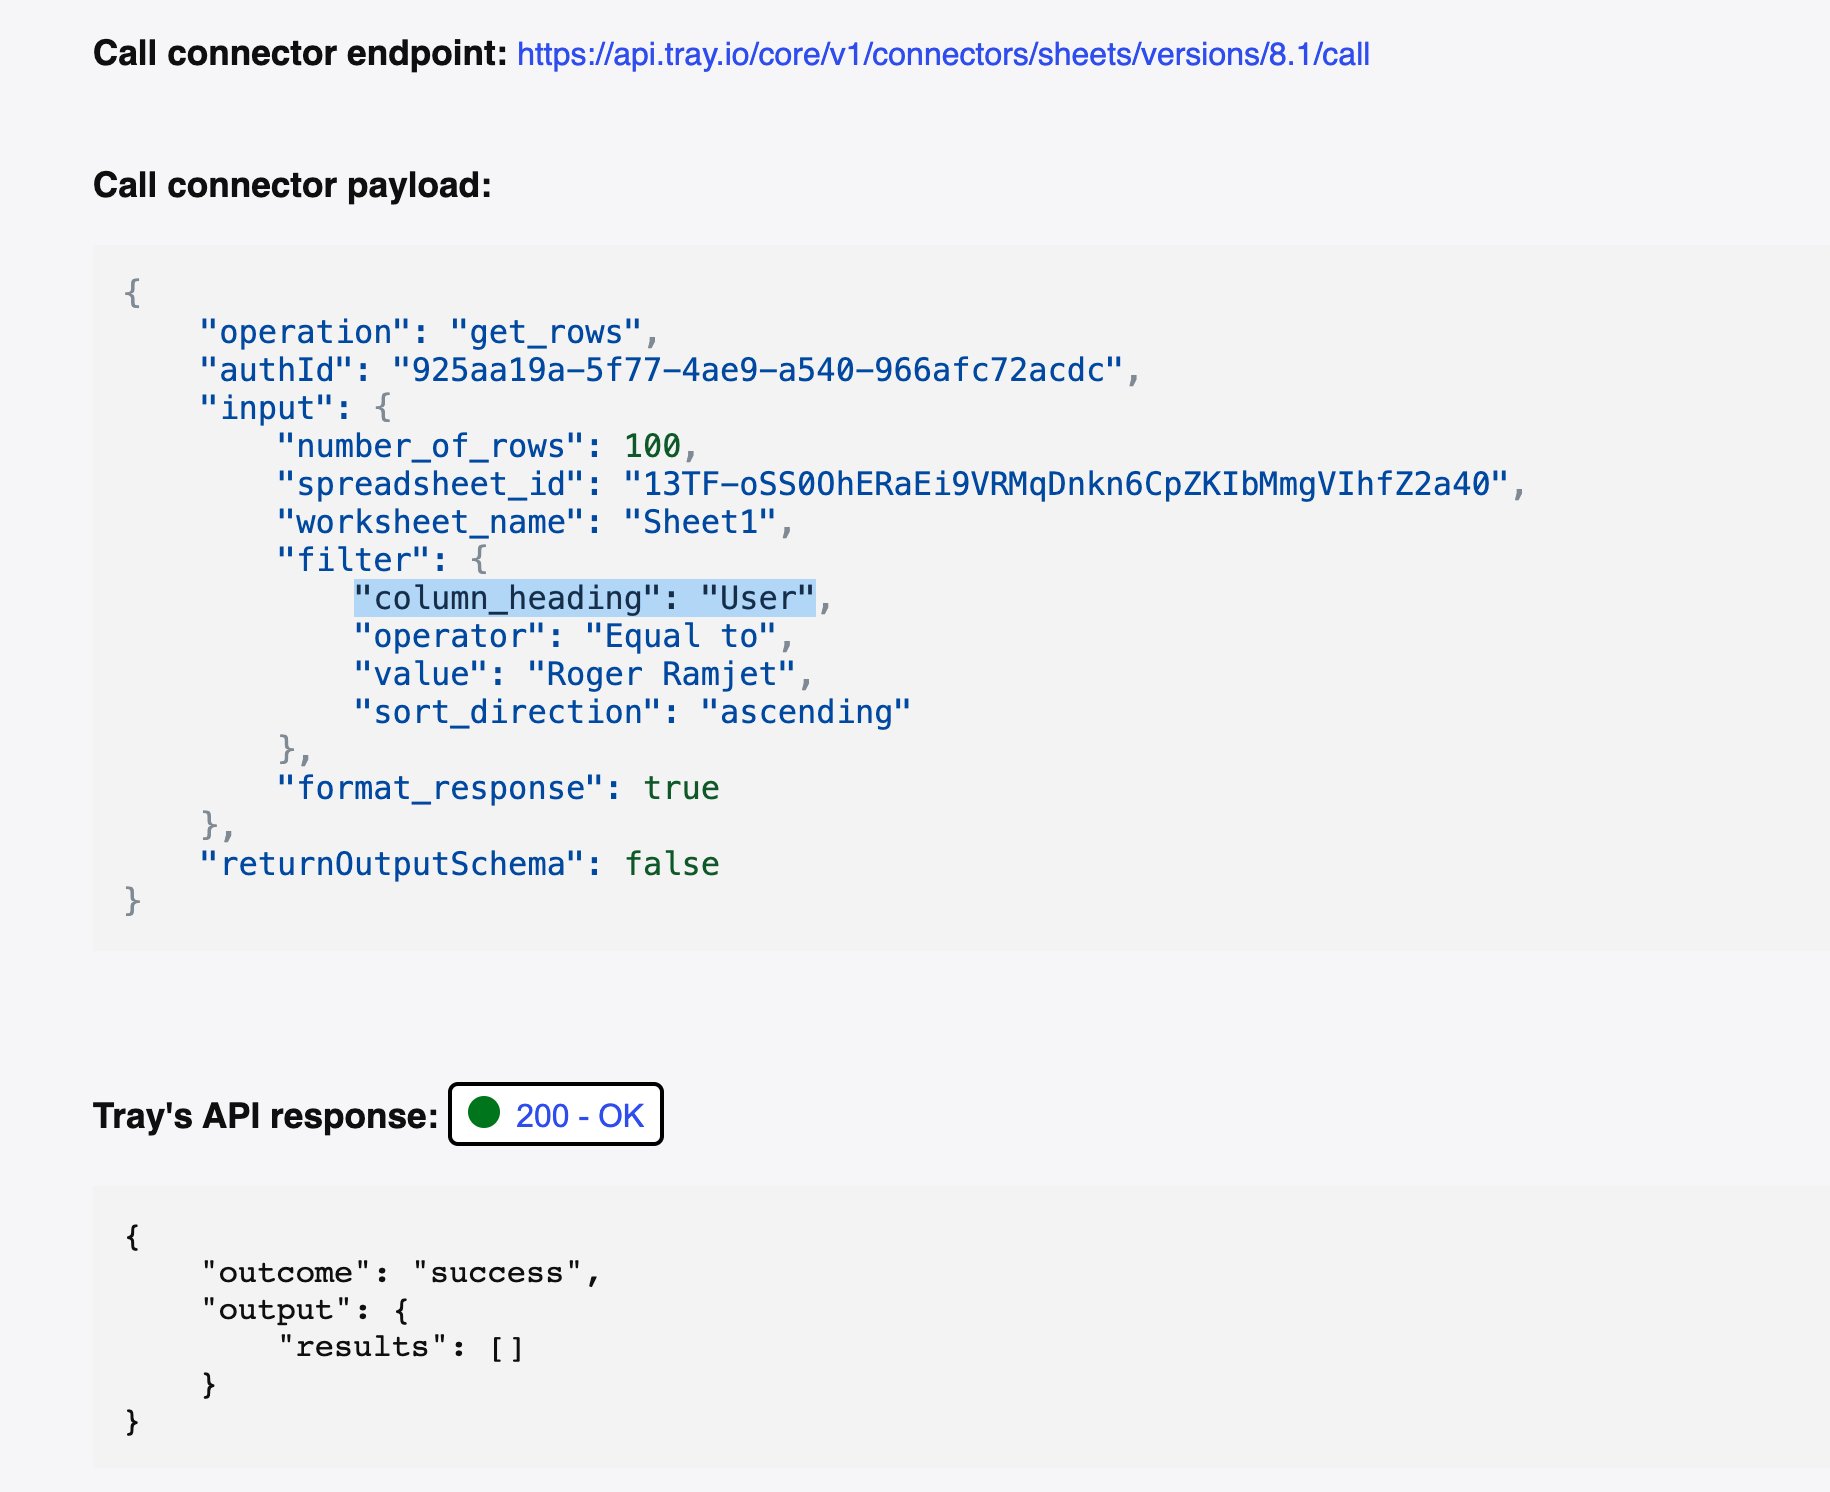Image resolution: width=1830 pixels, height=1492 pixels.
Task: Click the "get_rows" operation value
Action: tap(545, 332)
